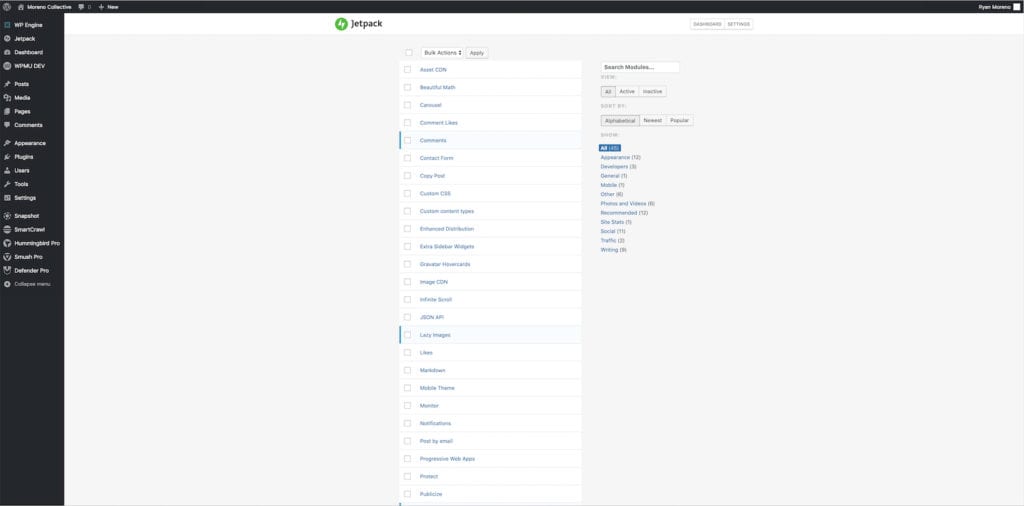
Task: Filter by Developers category
Action: (618, 166)
